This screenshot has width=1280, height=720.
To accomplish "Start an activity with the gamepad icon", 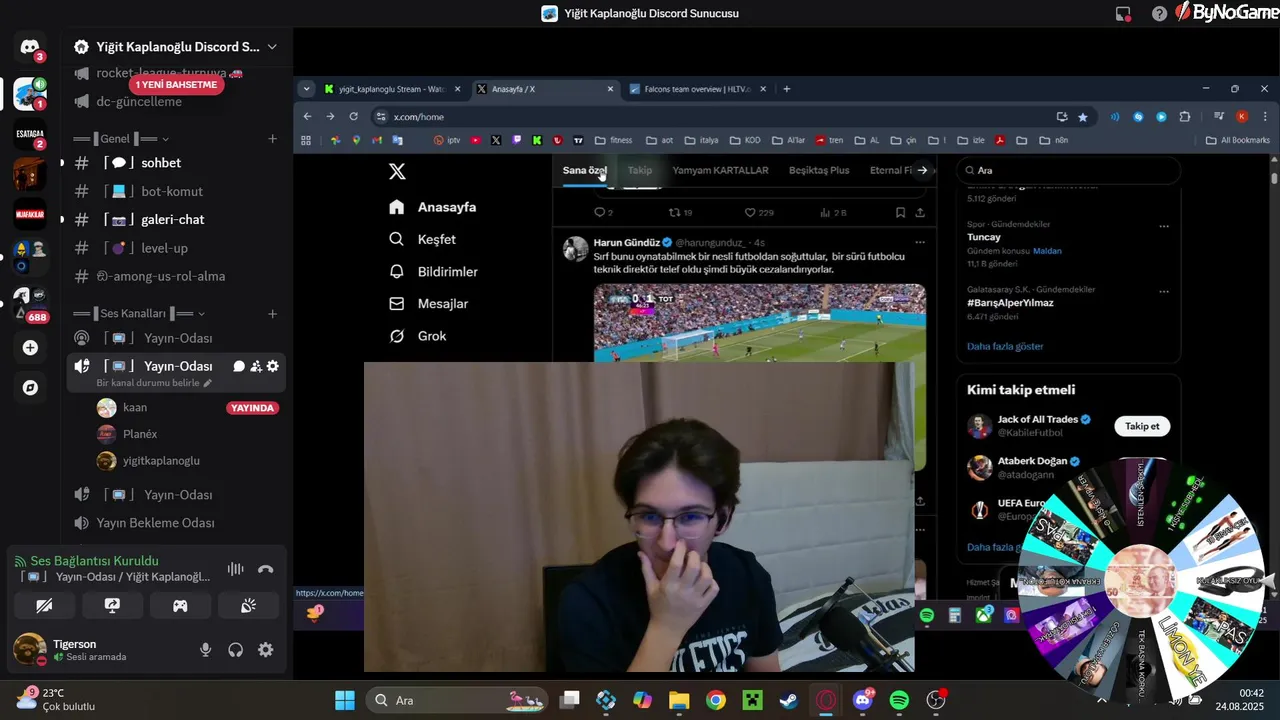I will tap(180, 605).
